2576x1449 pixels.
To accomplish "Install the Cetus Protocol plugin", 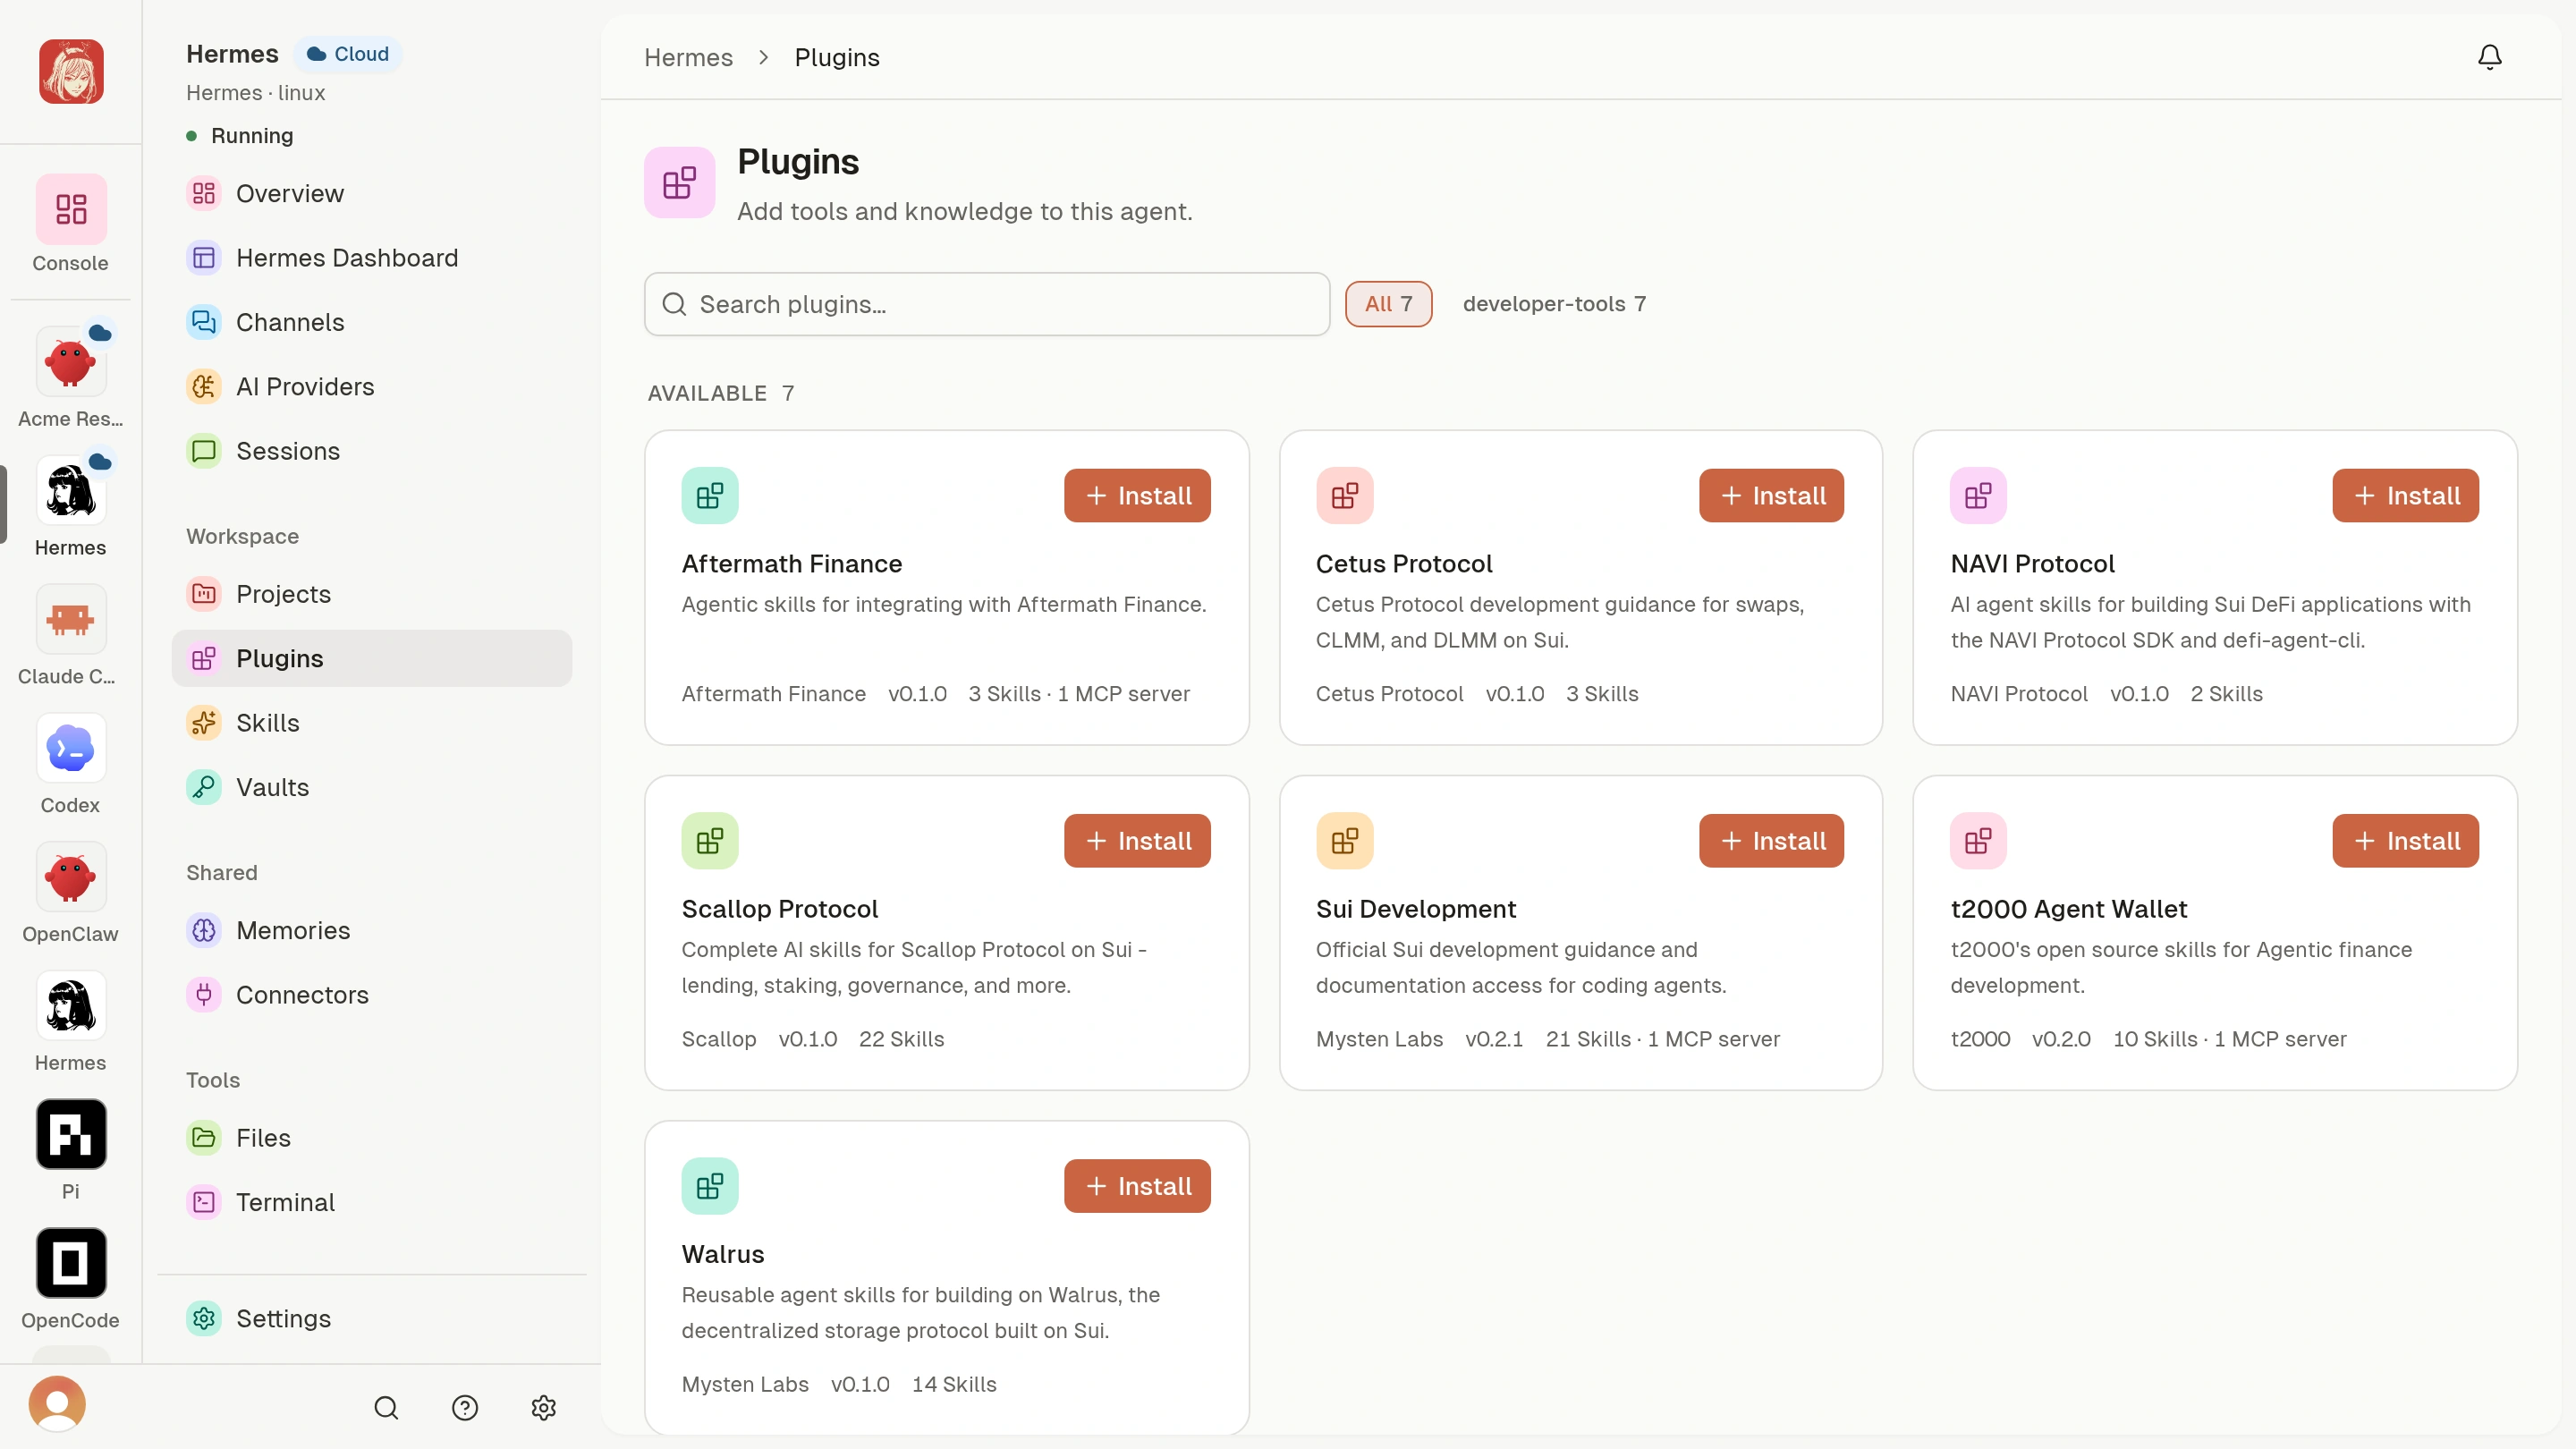I will [x=1771, y=496].
